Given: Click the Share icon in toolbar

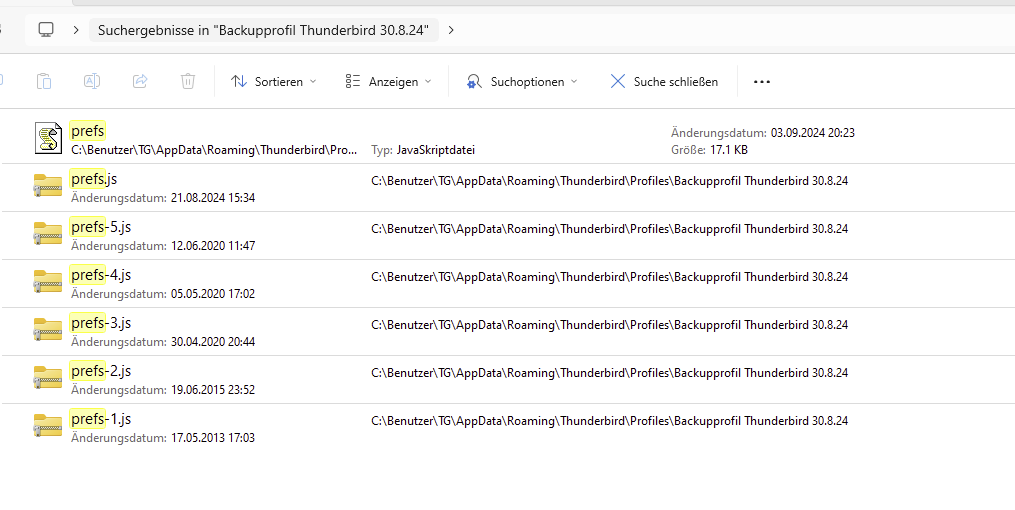Looking at the screenshot, I should (140, 82).
